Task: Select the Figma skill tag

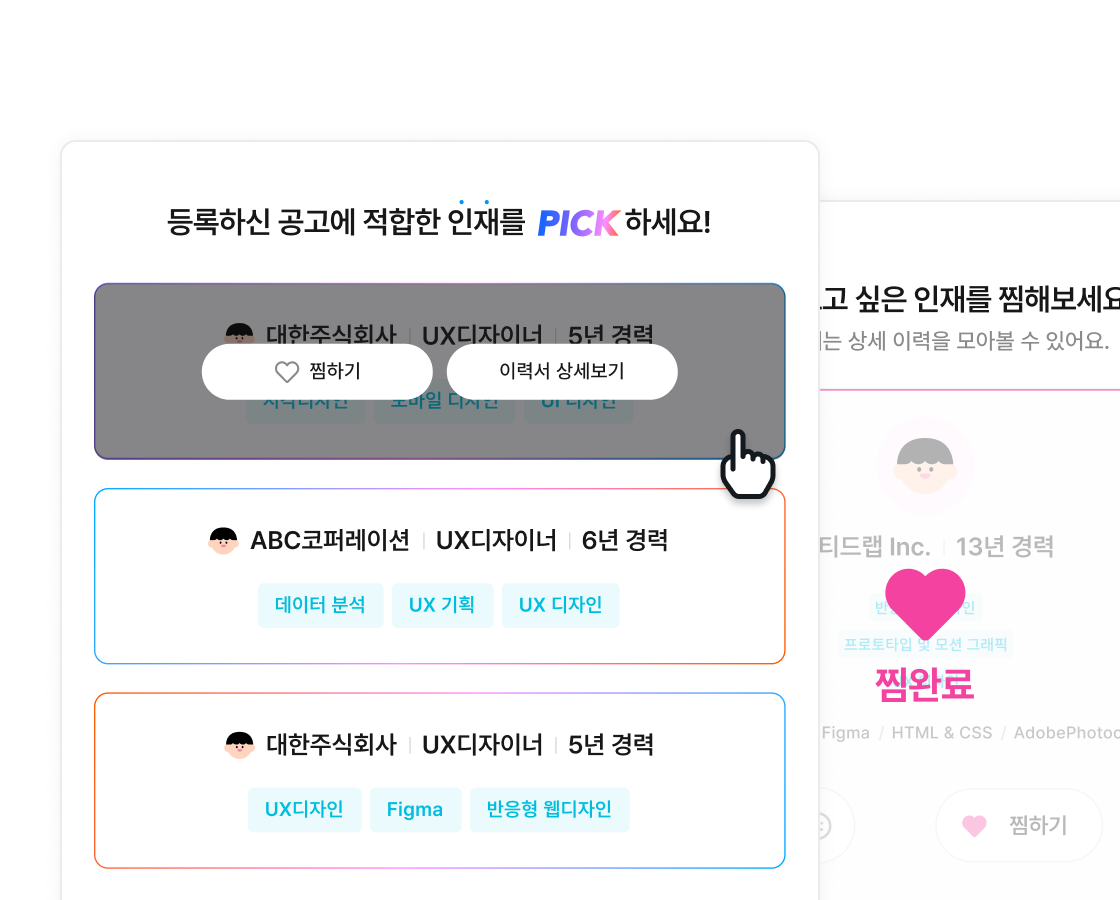Action: pyautogui.click(x=415, y=809)
